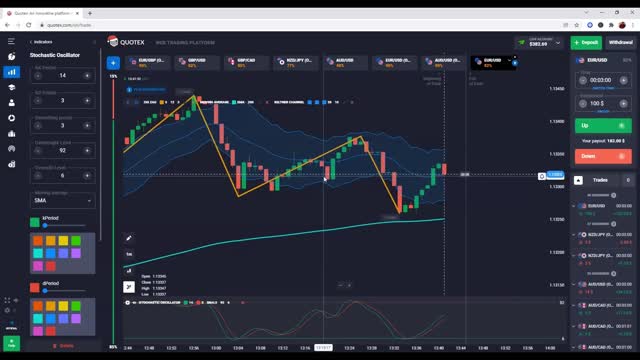Place an Up trade

click(x=603, y=126)
